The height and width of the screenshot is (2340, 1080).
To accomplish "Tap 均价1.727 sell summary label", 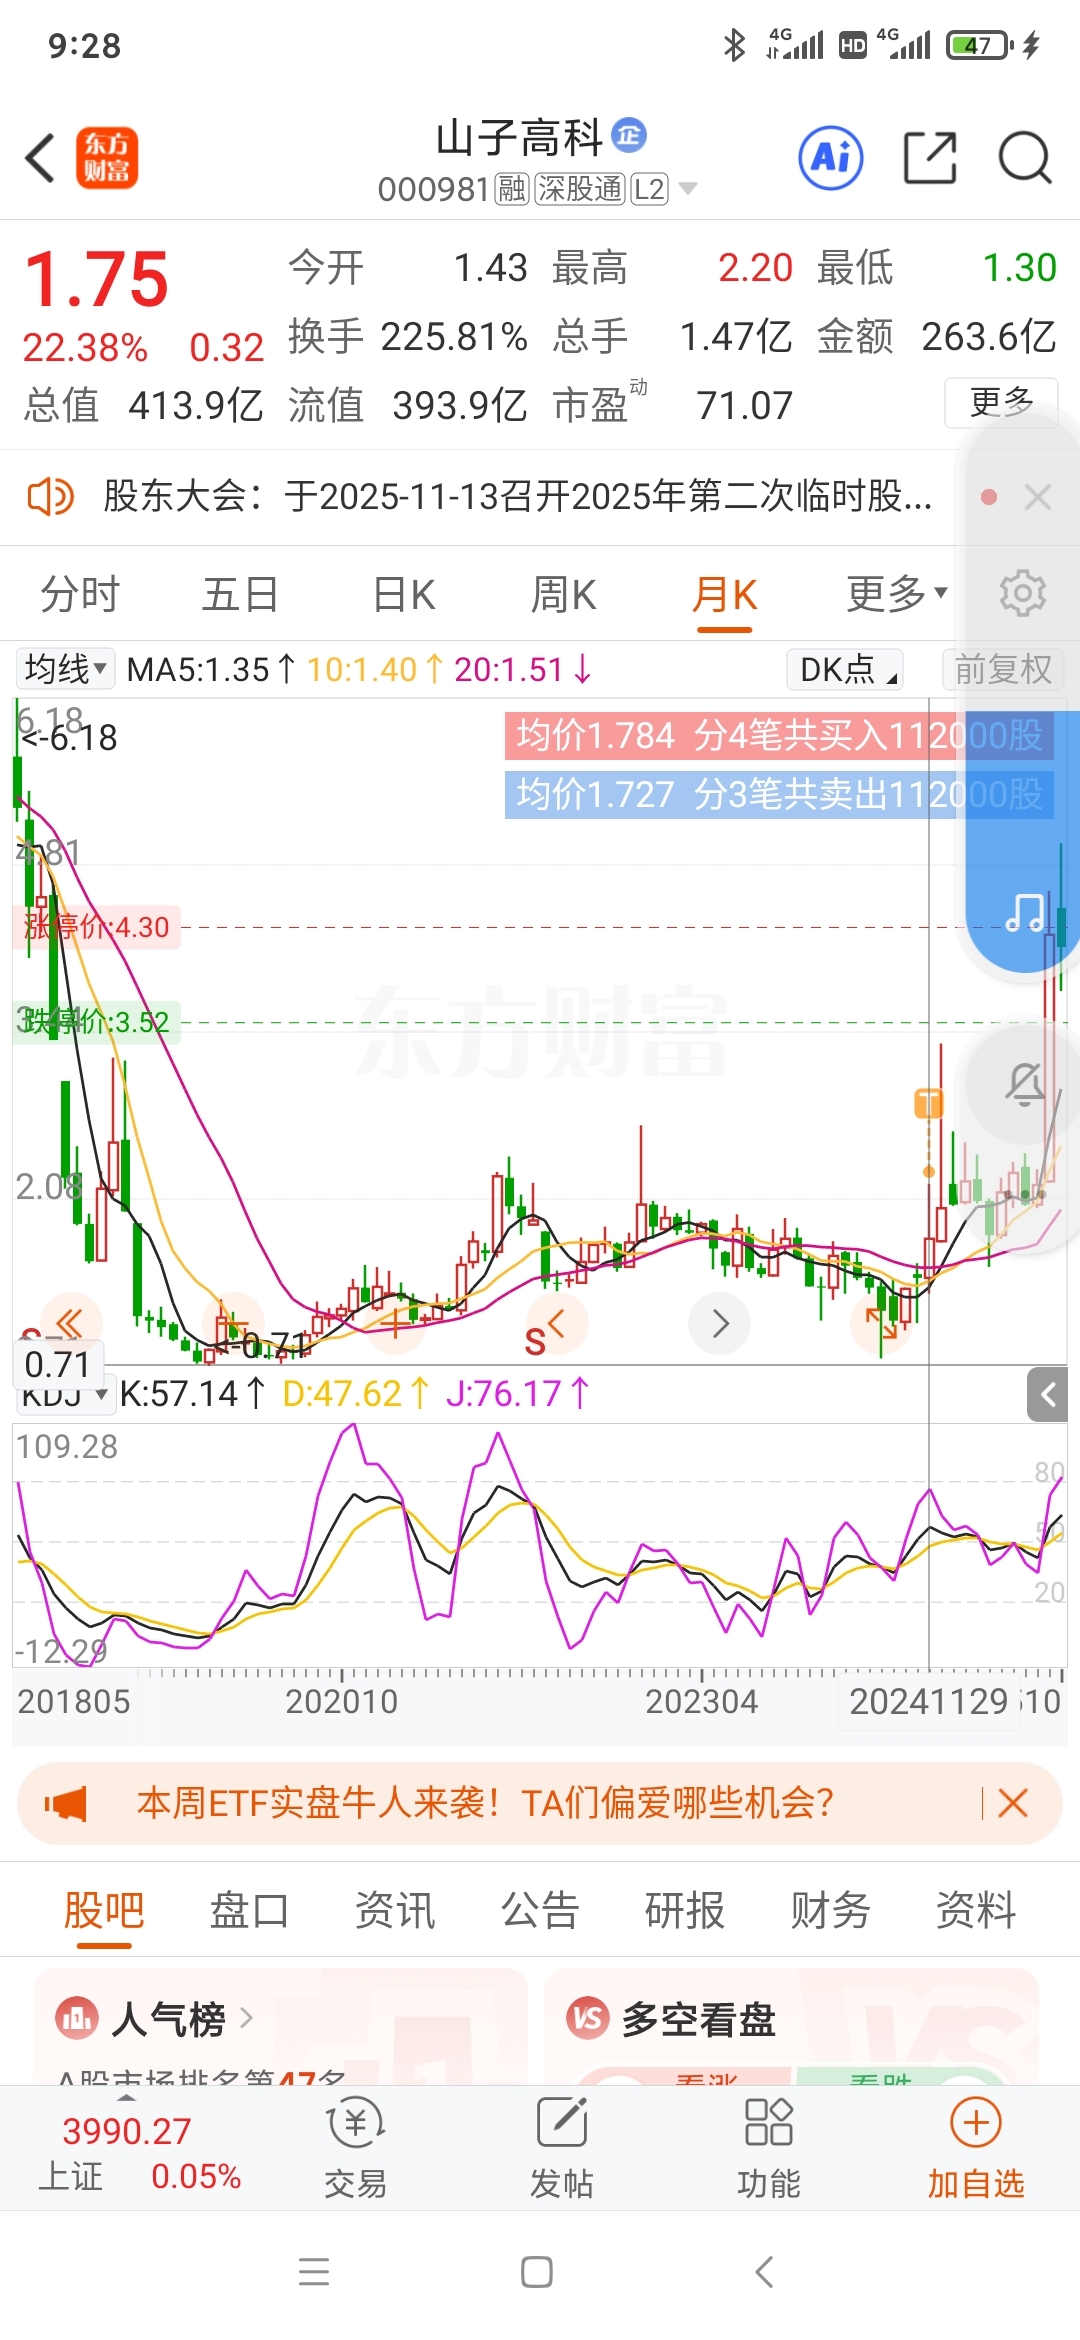I will click(779, 795).
